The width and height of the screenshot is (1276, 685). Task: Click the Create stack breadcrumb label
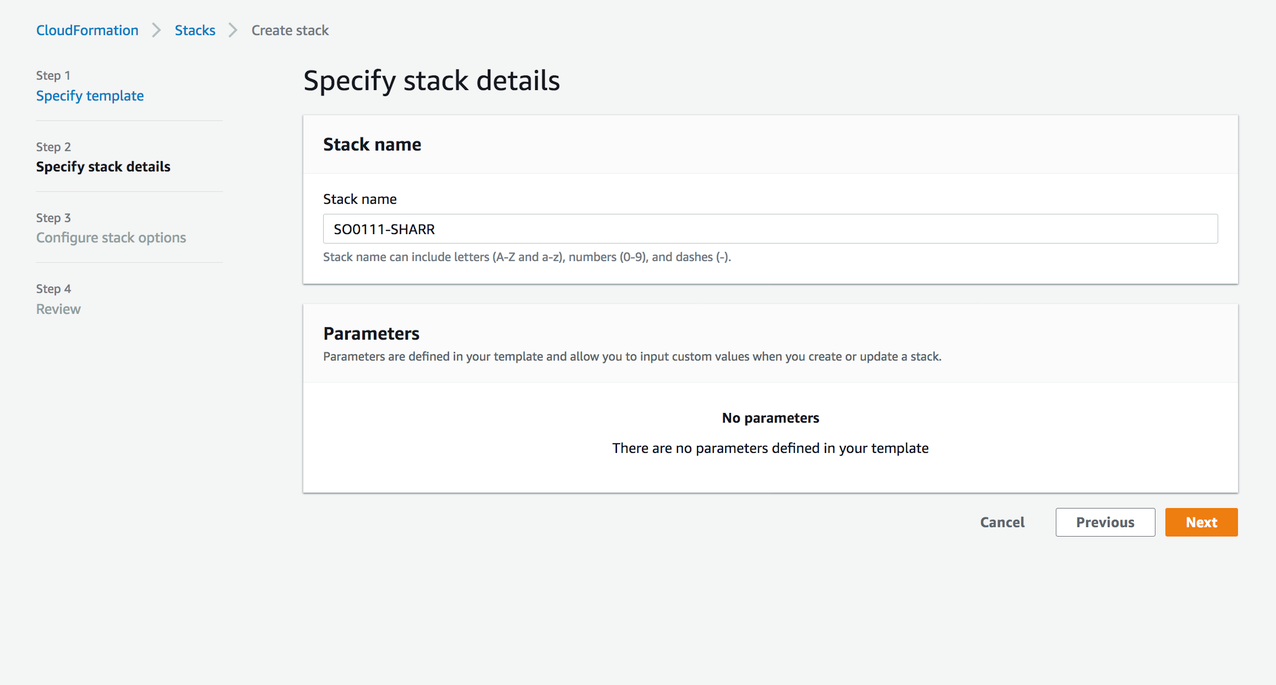coord(290,30)
